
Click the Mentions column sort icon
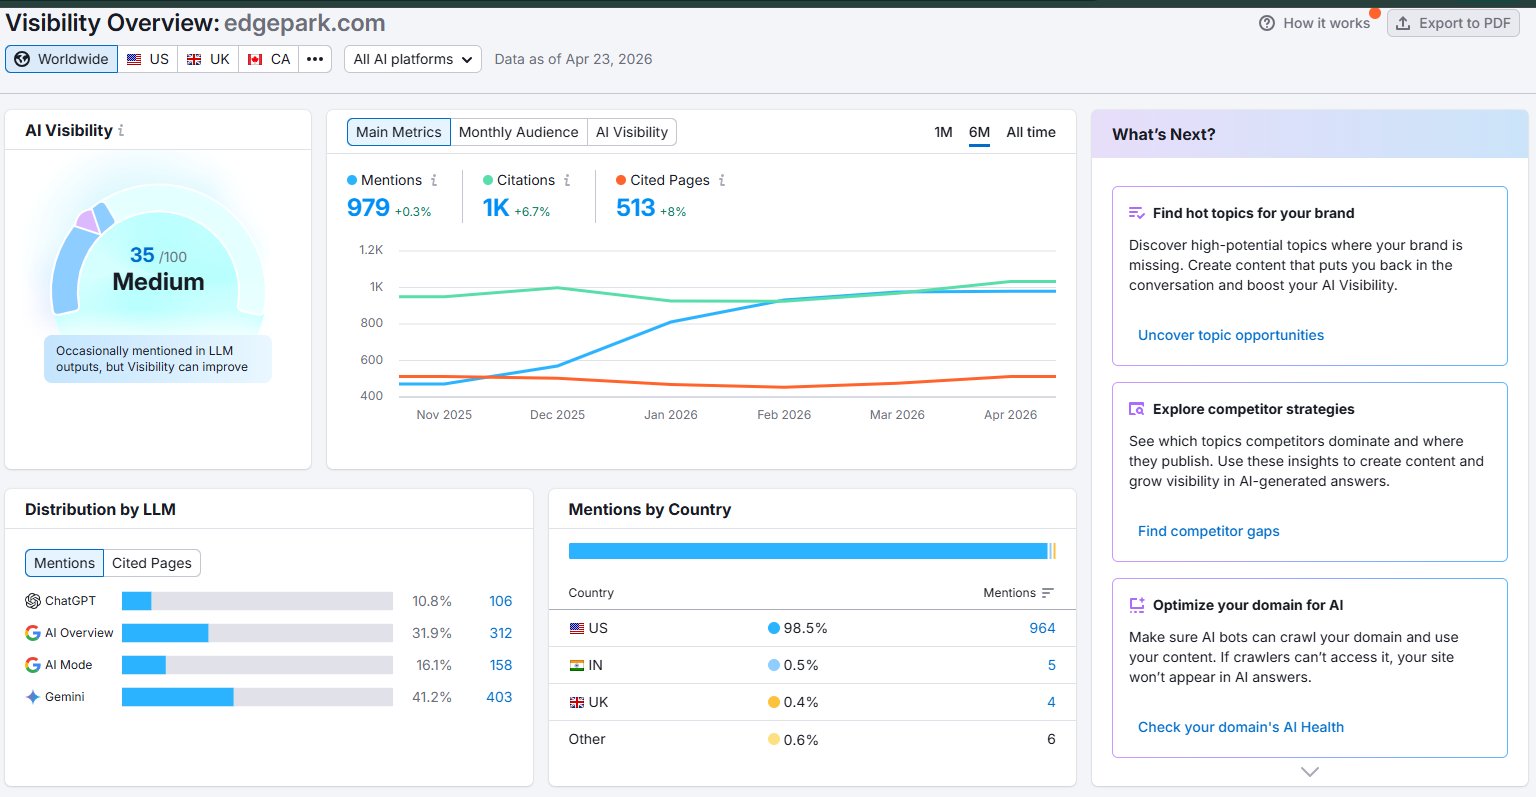coord(1048,593)
